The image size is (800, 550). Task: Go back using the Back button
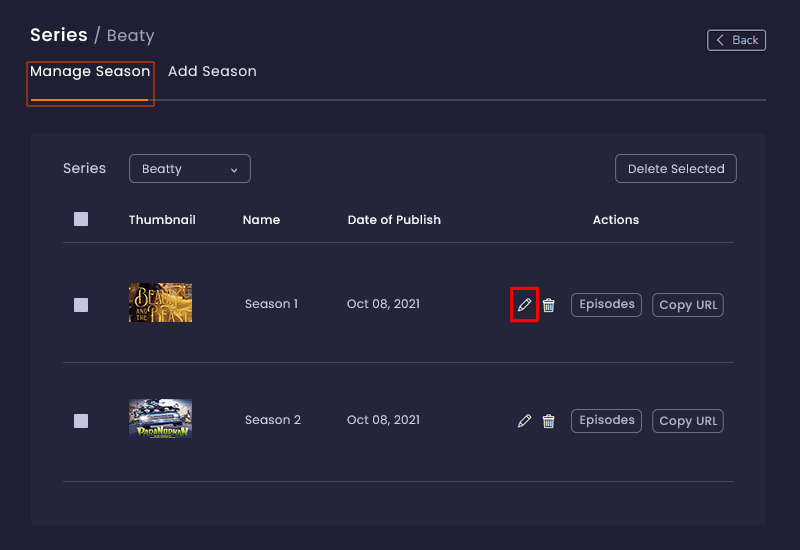tap(736, 40)
